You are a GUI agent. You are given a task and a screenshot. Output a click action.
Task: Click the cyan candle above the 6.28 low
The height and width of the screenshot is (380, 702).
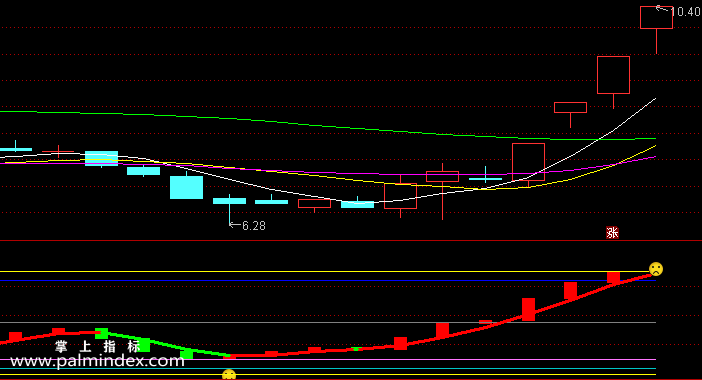click(x=229, y=201)
